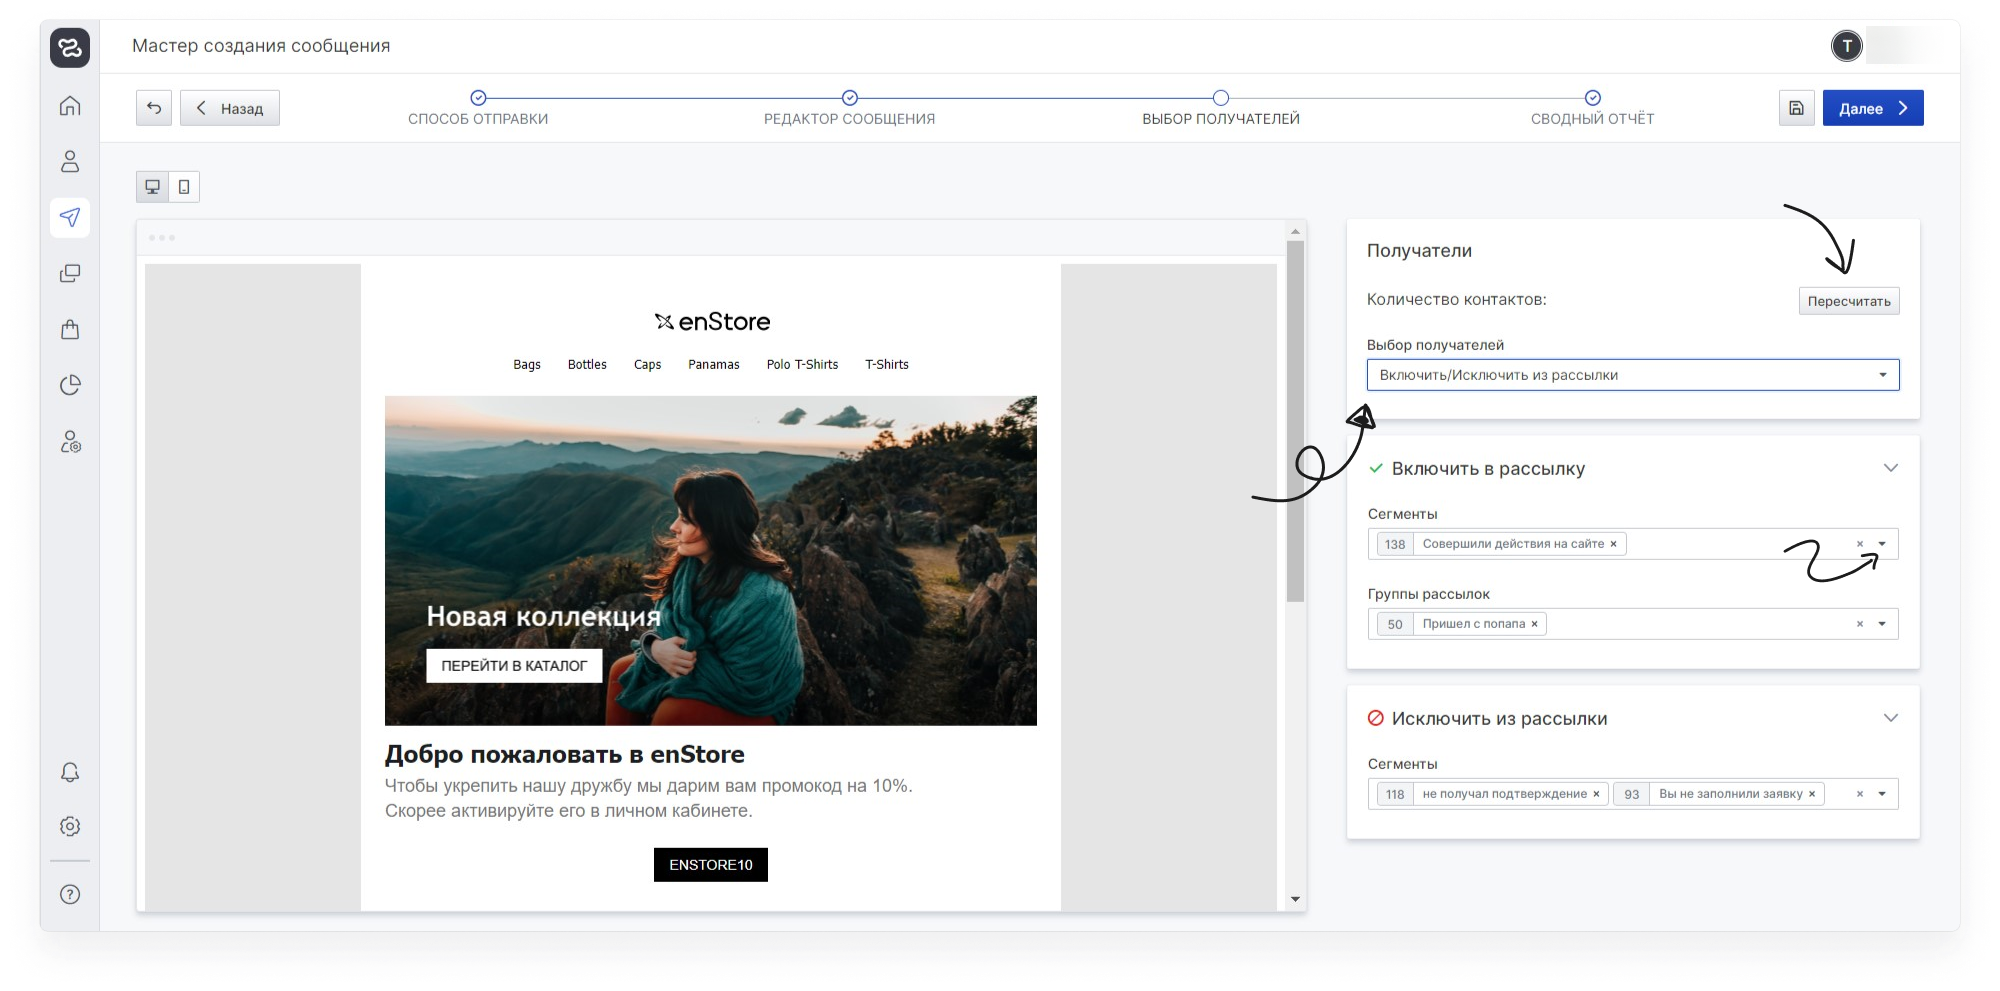The width and height of the screenshot is (2000, 991).
Task: Open the templates copy icon in sidebar
Action: coord(70,273)
